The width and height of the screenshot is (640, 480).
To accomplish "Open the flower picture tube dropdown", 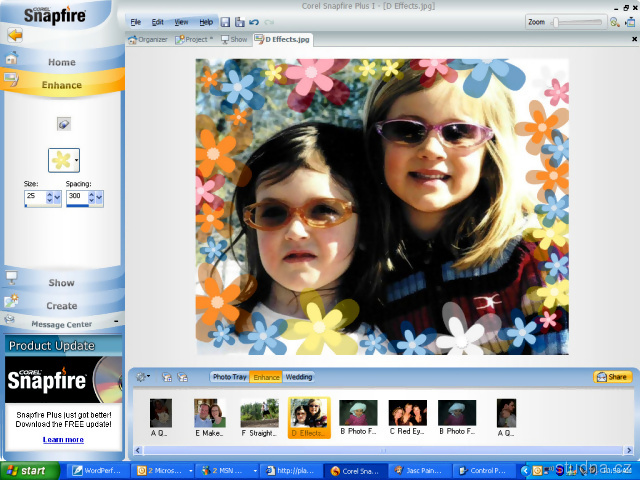I will (77, 160).
